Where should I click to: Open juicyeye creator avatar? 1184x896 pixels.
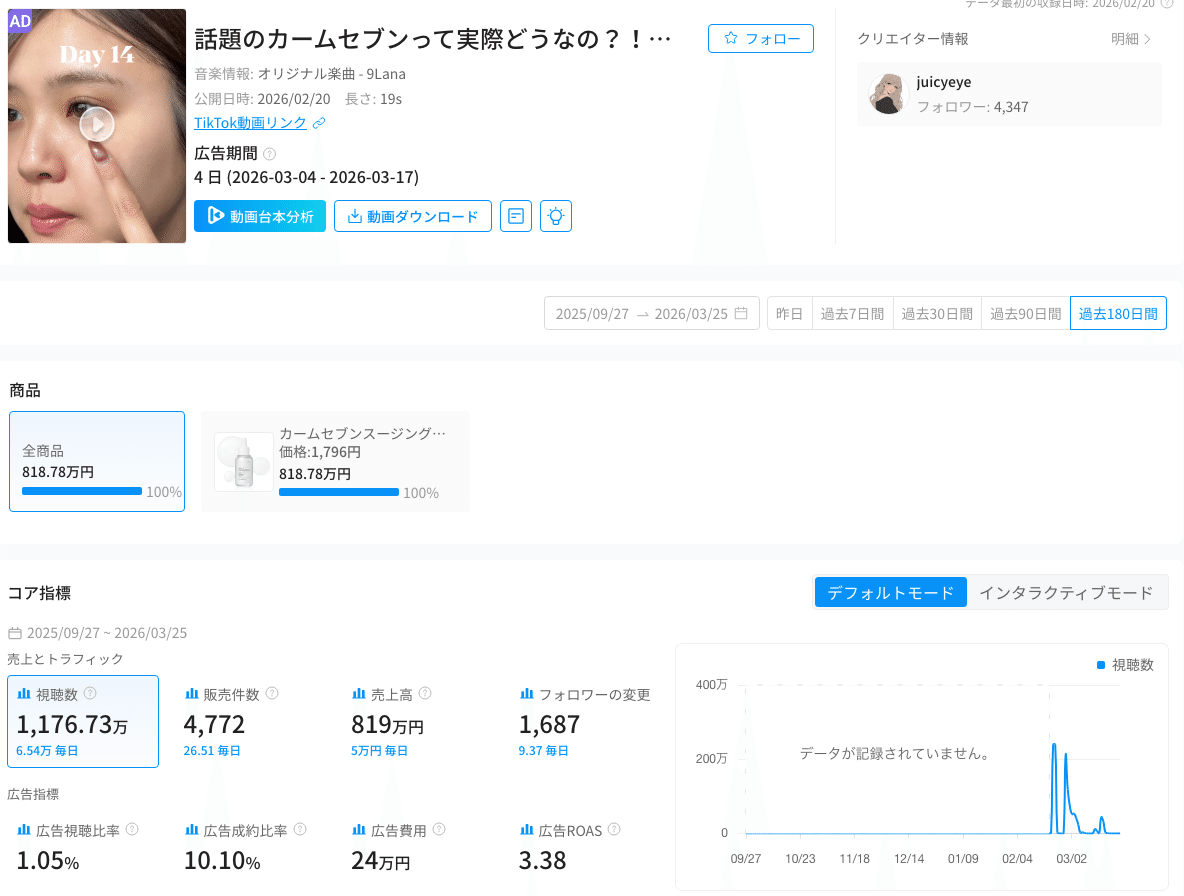pos(887,94)
